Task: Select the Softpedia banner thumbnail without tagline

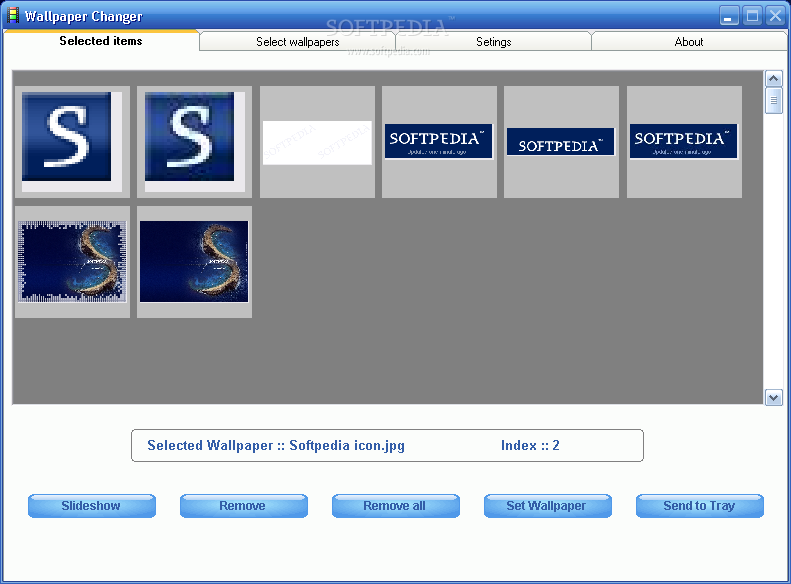Action: 561,142
